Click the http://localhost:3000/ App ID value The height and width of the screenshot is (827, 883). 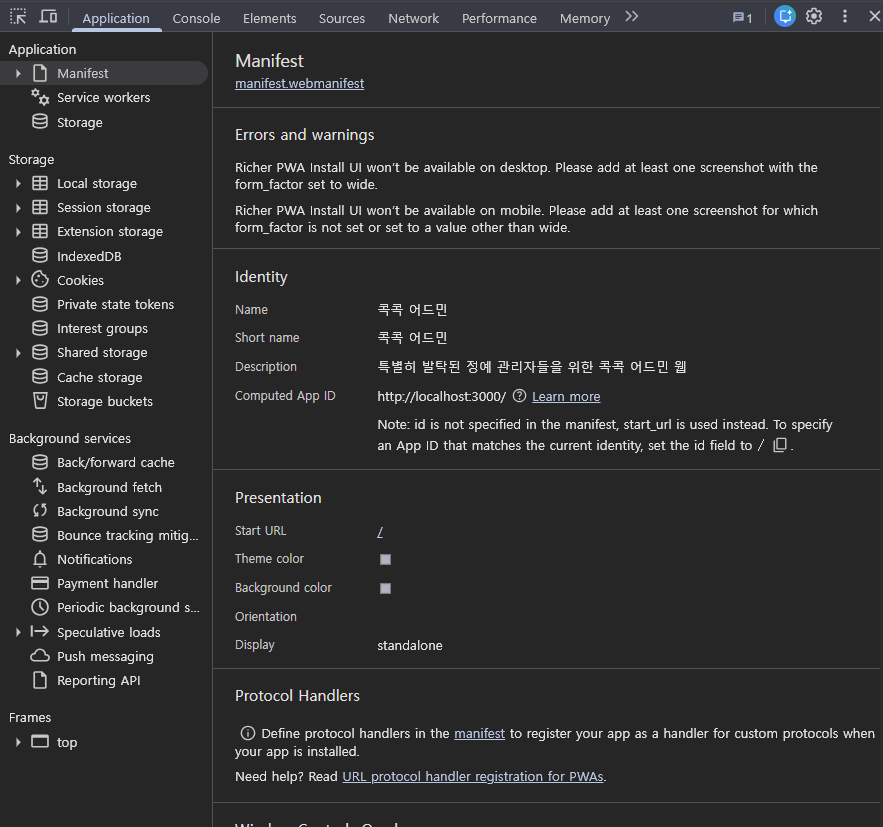click(x=442, y=396)
